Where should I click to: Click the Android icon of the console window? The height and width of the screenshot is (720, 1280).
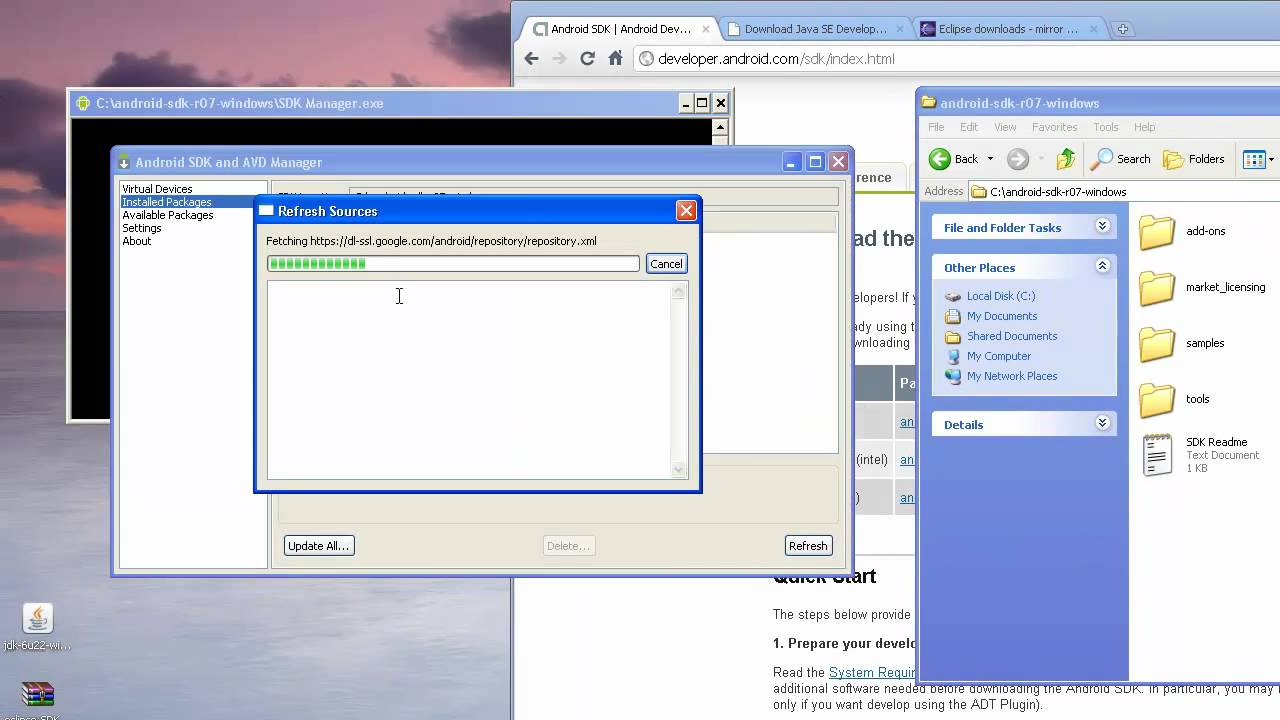tap(83, 103)
